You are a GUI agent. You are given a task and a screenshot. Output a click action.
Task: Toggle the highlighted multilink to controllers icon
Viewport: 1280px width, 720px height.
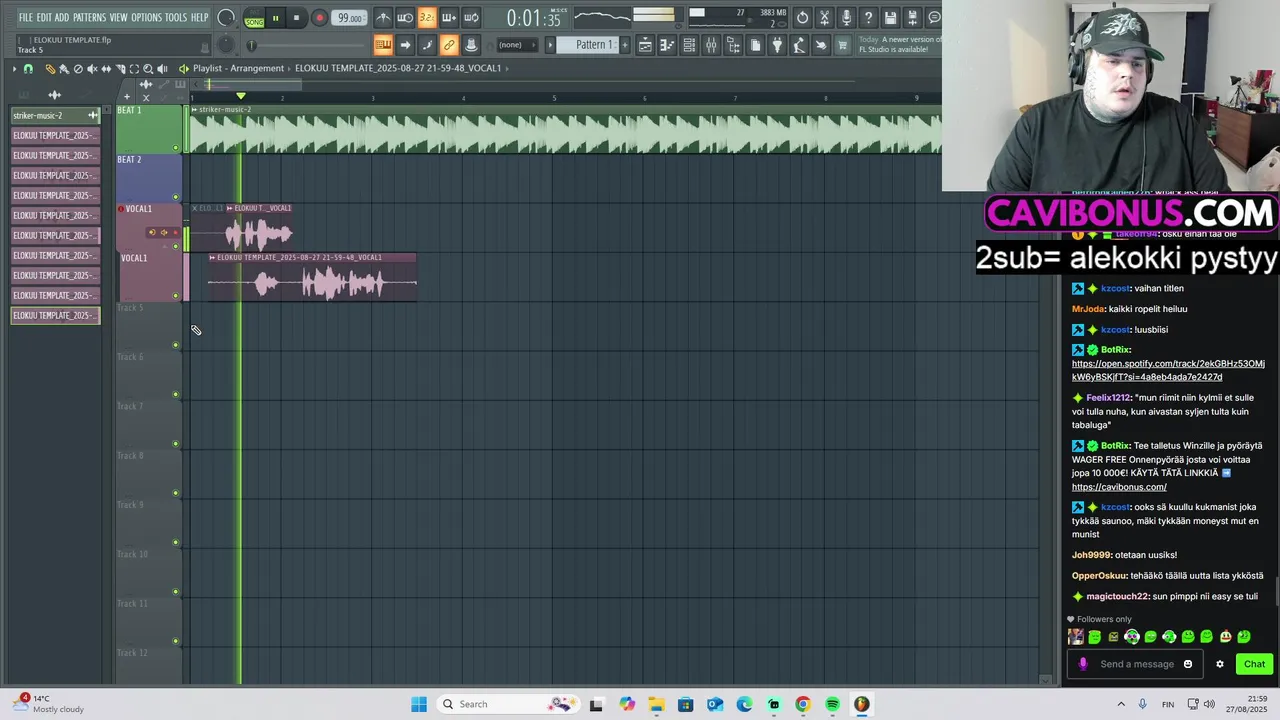point(449,45)
